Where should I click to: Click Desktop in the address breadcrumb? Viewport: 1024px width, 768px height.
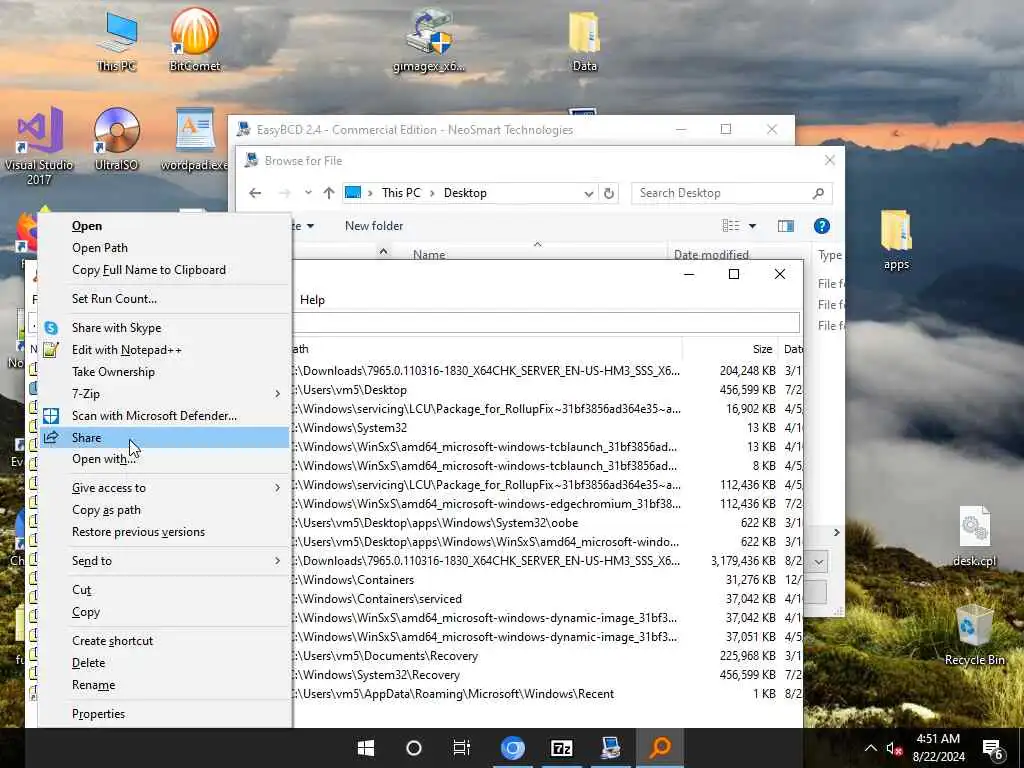tap(465, 193)
